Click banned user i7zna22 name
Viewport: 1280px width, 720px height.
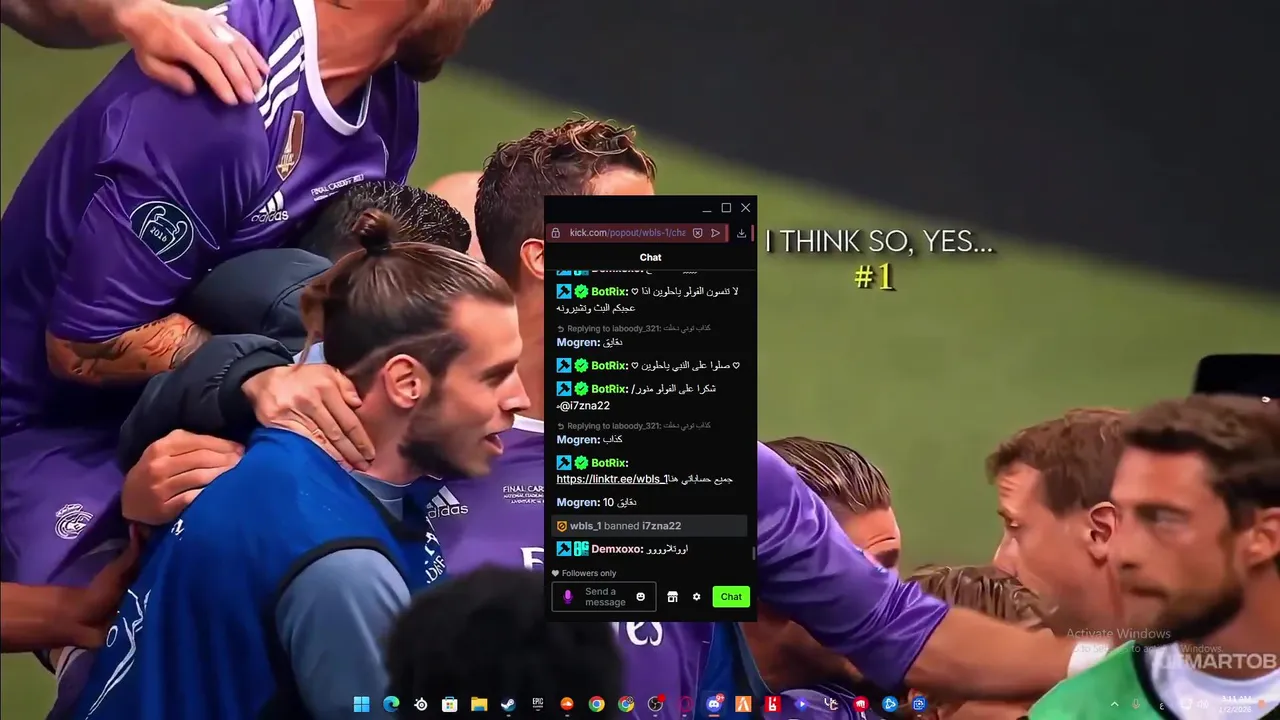(661, 526)
